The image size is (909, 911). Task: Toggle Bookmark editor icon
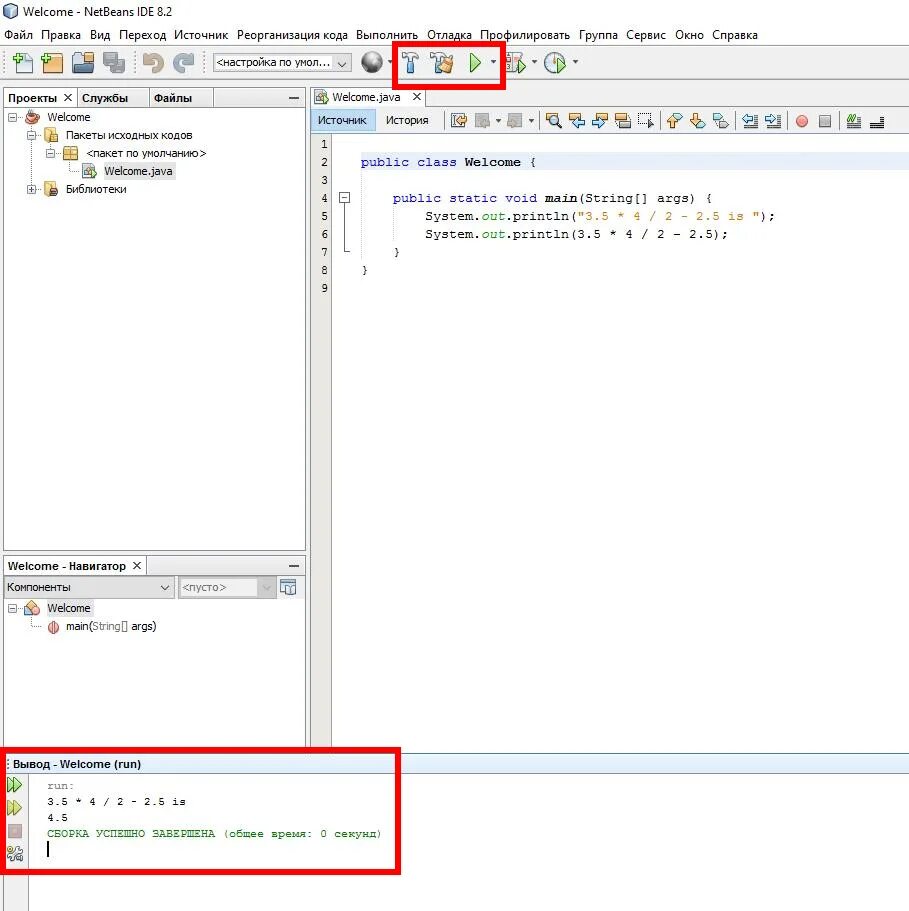pyautogui.click(x=720, y=120)
